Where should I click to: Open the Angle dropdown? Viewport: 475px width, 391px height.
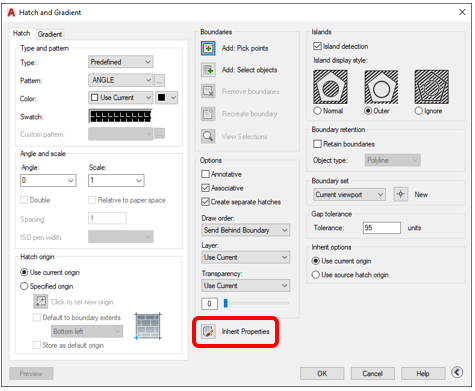[x=48, y=180]
